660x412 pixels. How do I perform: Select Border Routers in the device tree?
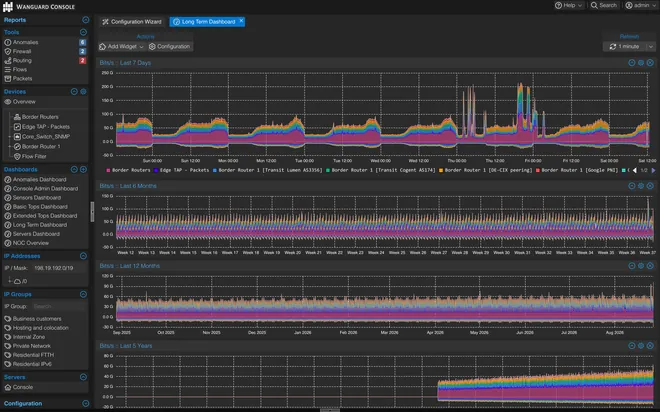coord(40,117)
